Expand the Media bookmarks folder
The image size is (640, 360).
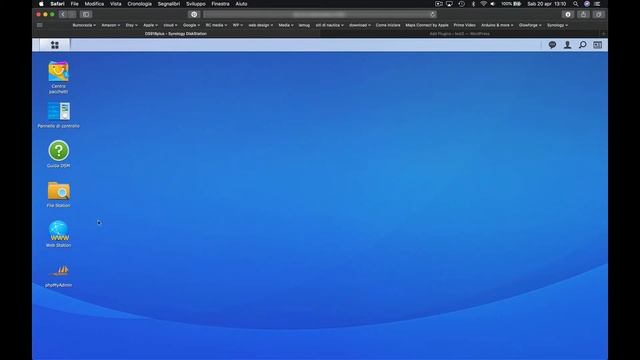click(x=286, y=25)
